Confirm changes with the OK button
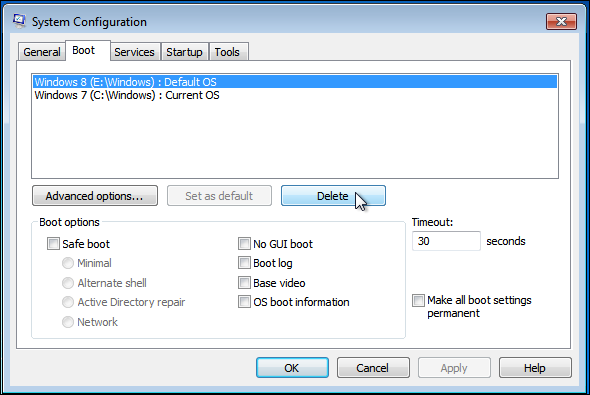Viewport: 590px width, 395px height. [x=292, y=368]
